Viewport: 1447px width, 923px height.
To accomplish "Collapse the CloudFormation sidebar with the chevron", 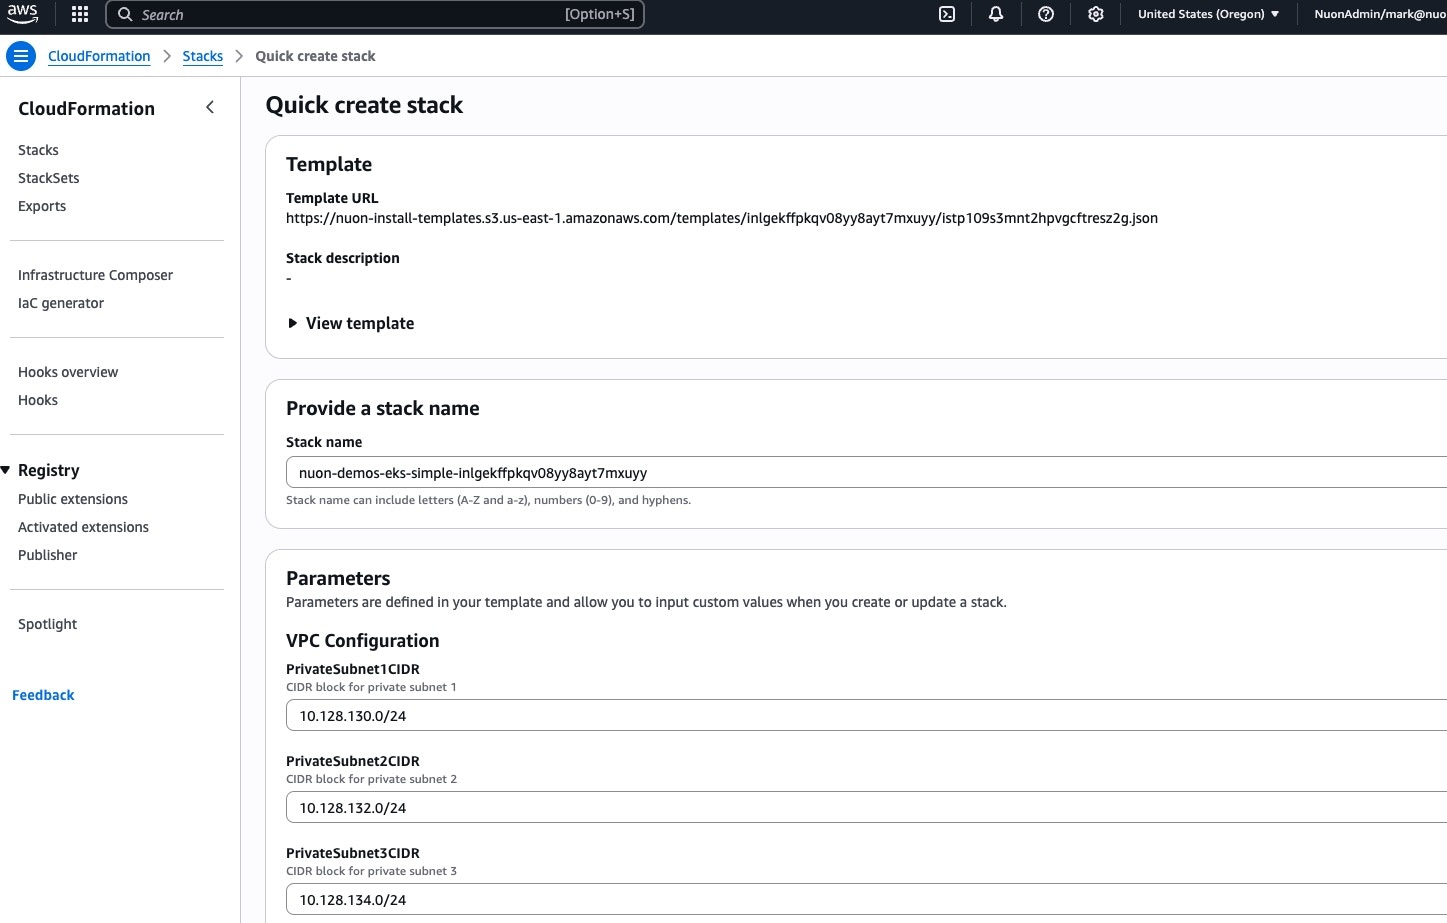I will tap(210, 107).
